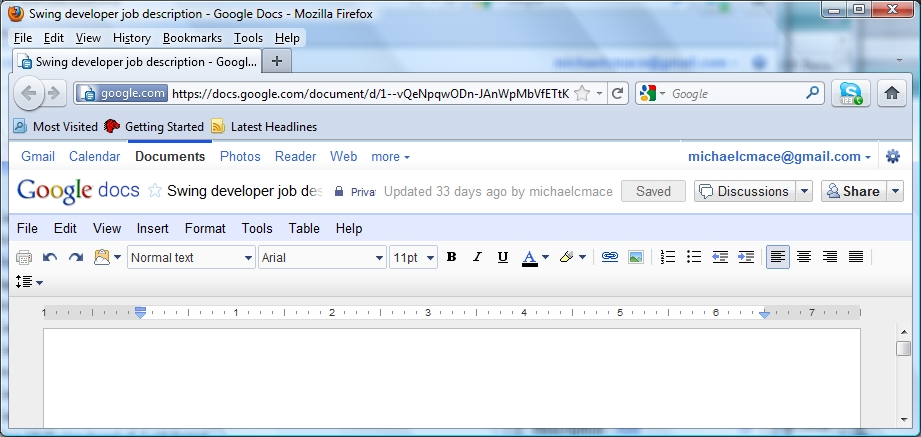Click the highlighter color tool
The height and width of the screenshot is (437, 921).
(566, 257)
